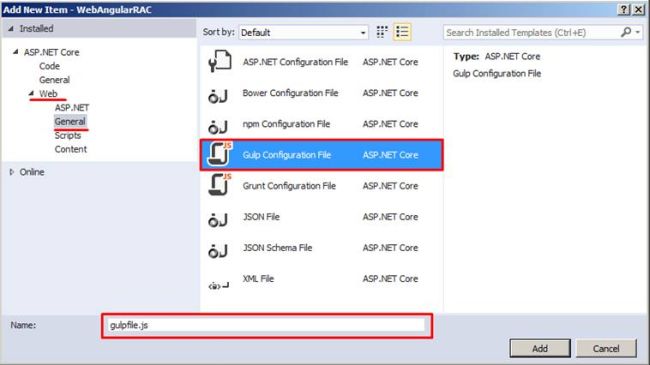The image size is (650, 365).
Task: Click 'ASP.NET Core' in the XML File row
Action: click(x=390, y=279)
